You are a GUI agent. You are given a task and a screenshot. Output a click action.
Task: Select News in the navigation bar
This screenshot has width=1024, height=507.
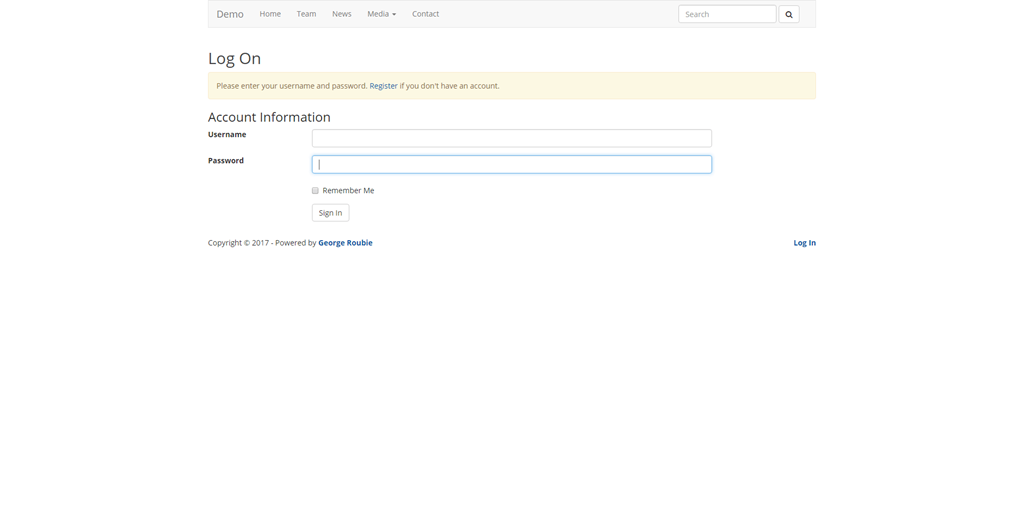pyautogui.click(x=341, y=14)
